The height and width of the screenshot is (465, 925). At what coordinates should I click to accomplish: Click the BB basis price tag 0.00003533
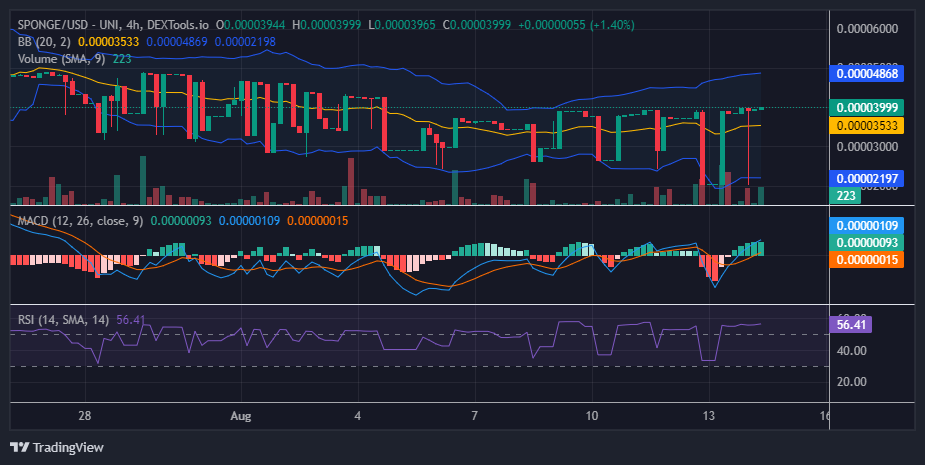[867, 125]
